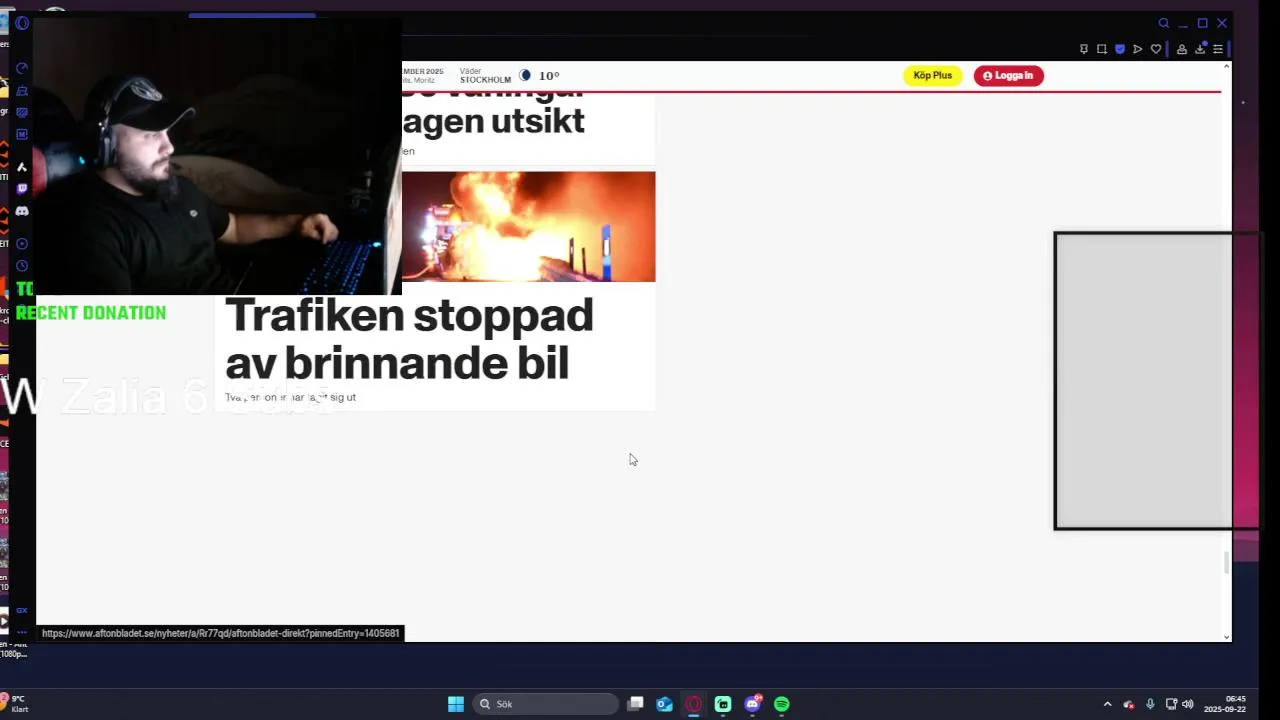Click the M-labelled icon in Opera sidebar
1280x720 pixels.
coord(22,134)
